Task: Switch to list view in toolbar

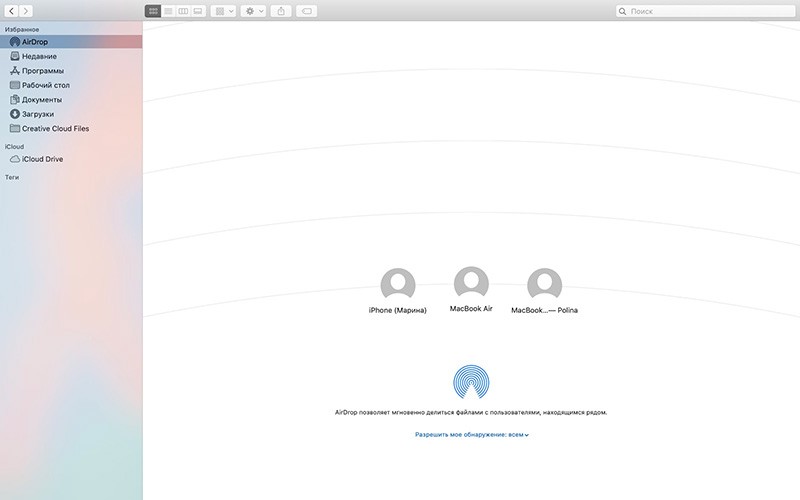Action: (168, 11)
